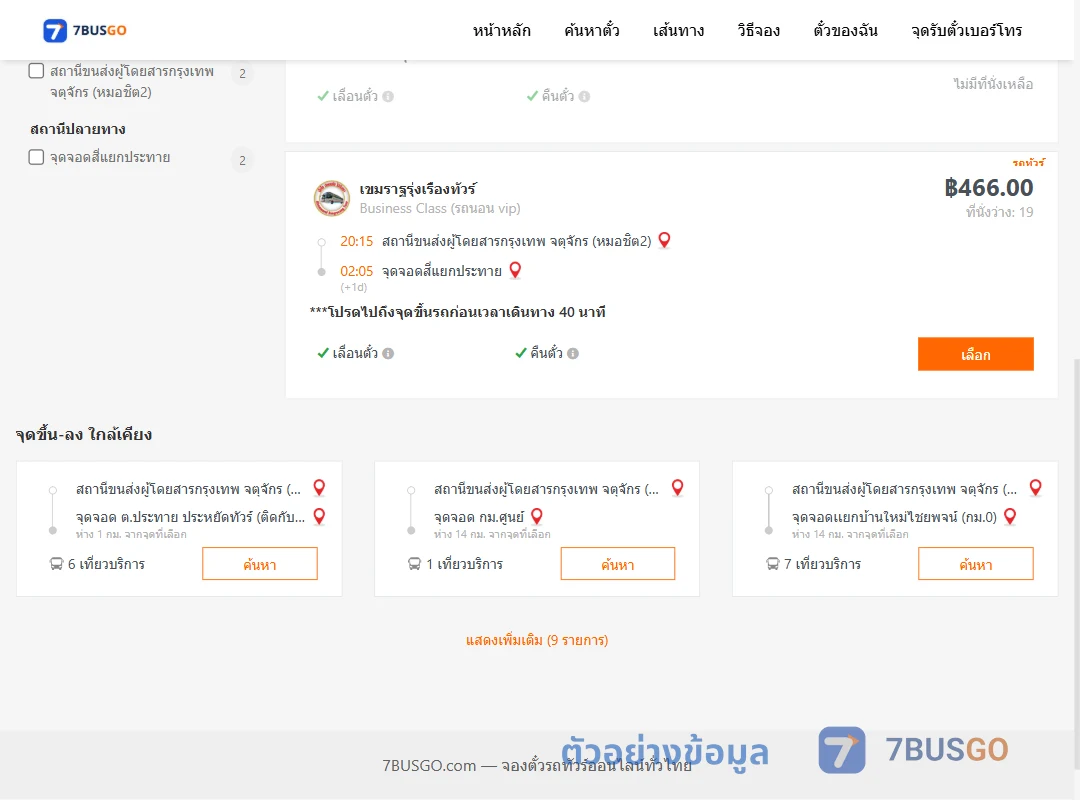Click the bus icon beside 6 เที่ยวบริการ
The height and width of the screenshot is (800, 1080).
click(x=56, y=564)
